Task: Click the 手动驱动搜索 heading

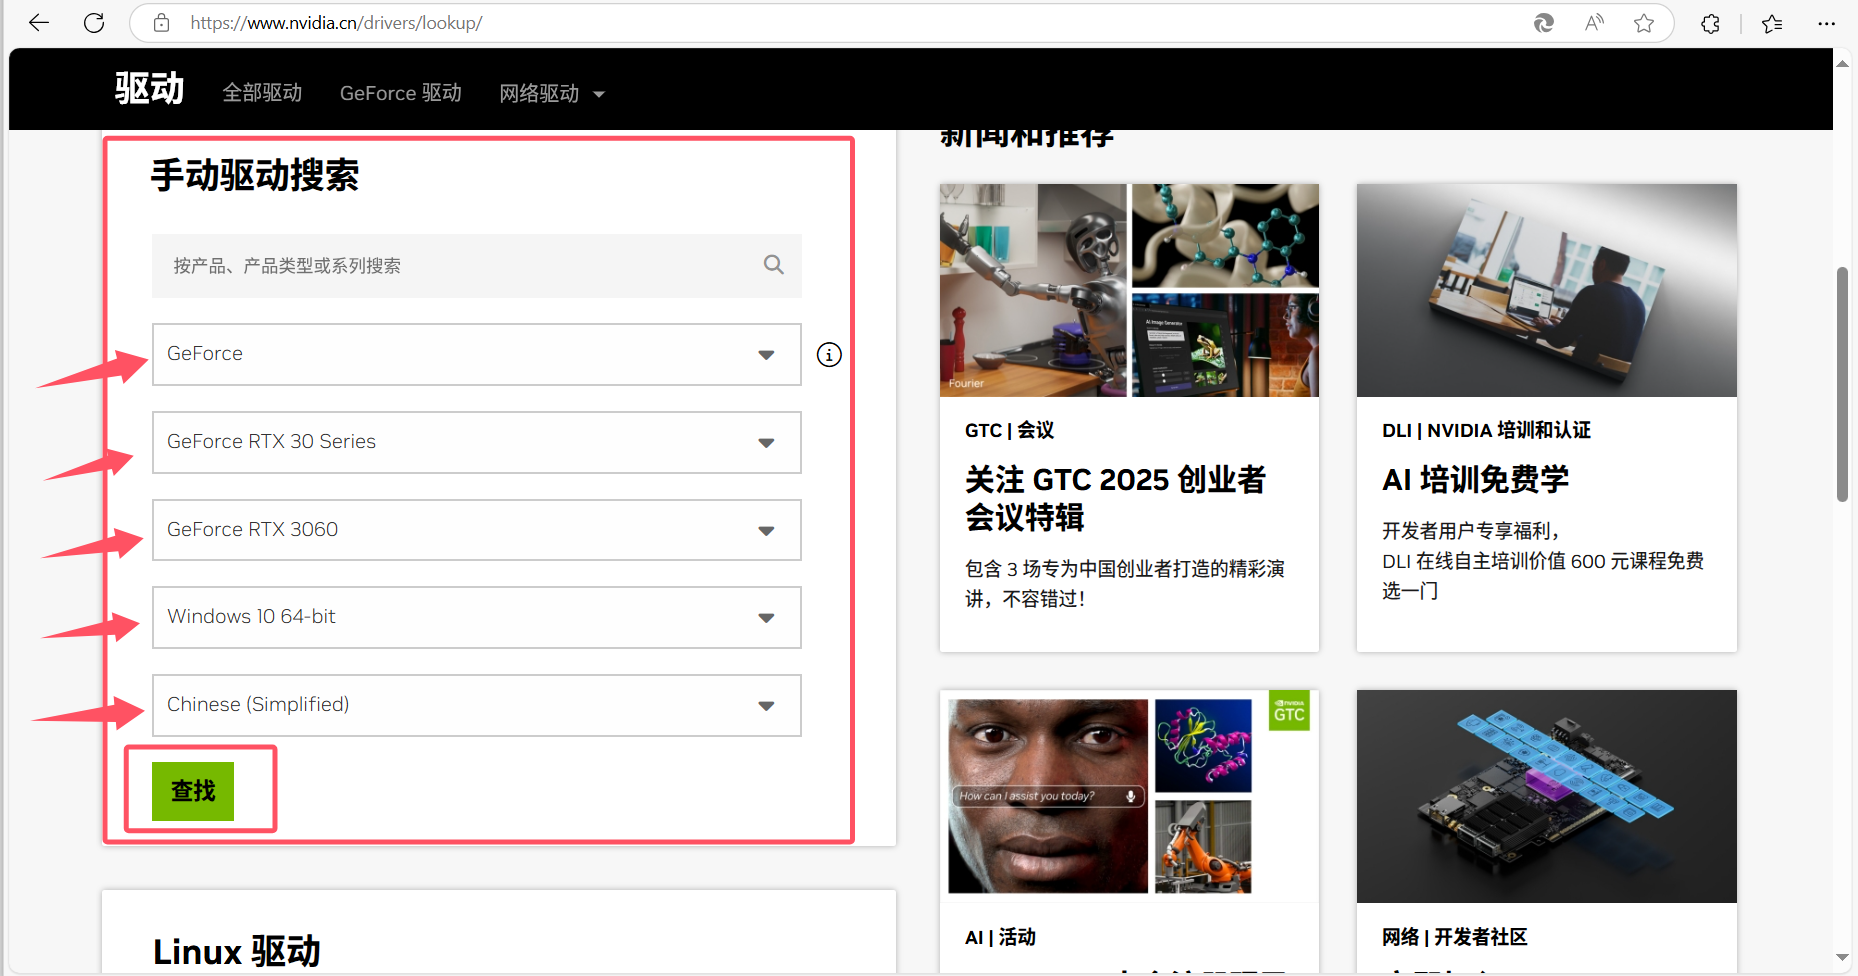Action: (x=255, y=175)
